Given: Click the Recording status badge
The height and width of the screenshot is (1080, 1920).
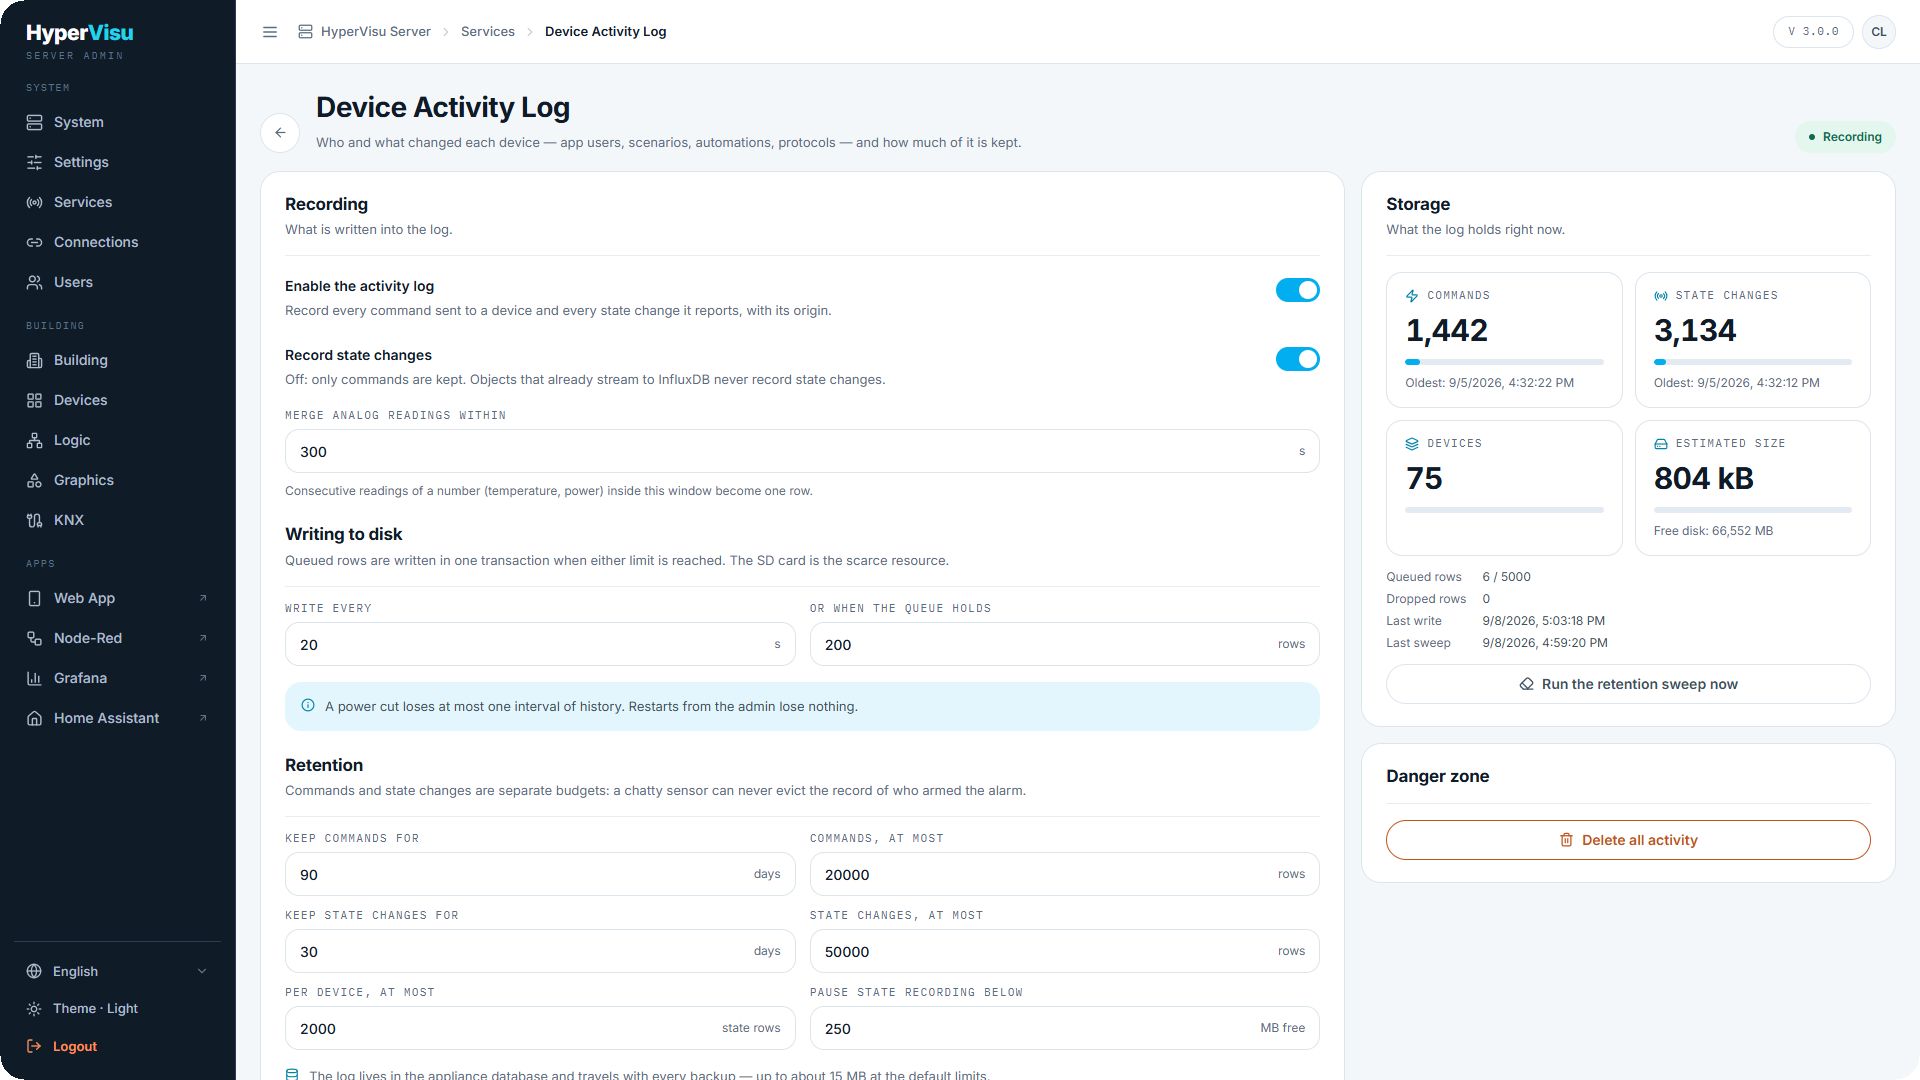Looking at the screenshot, I should point(1845,137).
